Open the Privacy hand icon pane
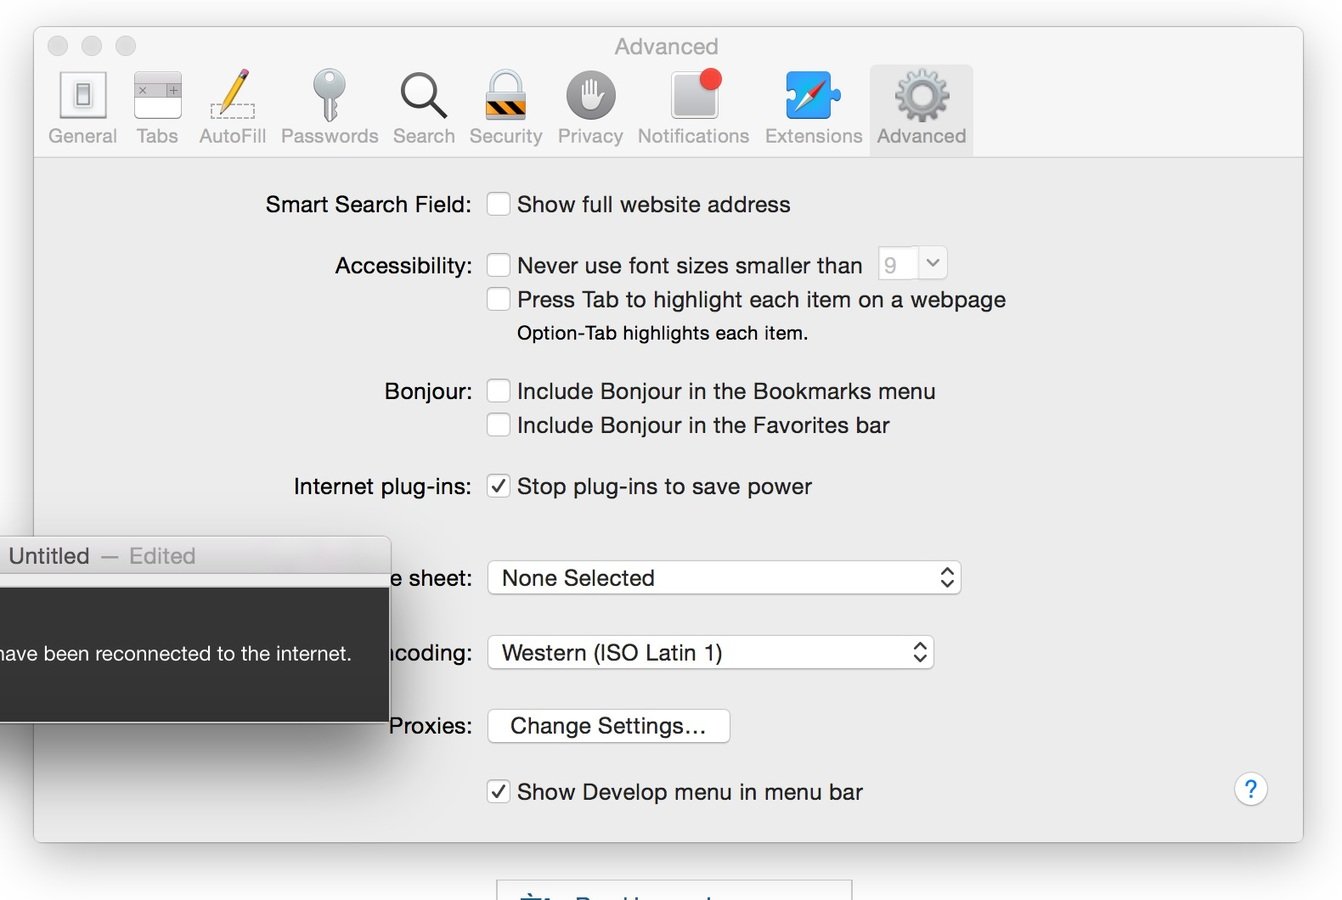 590,108
